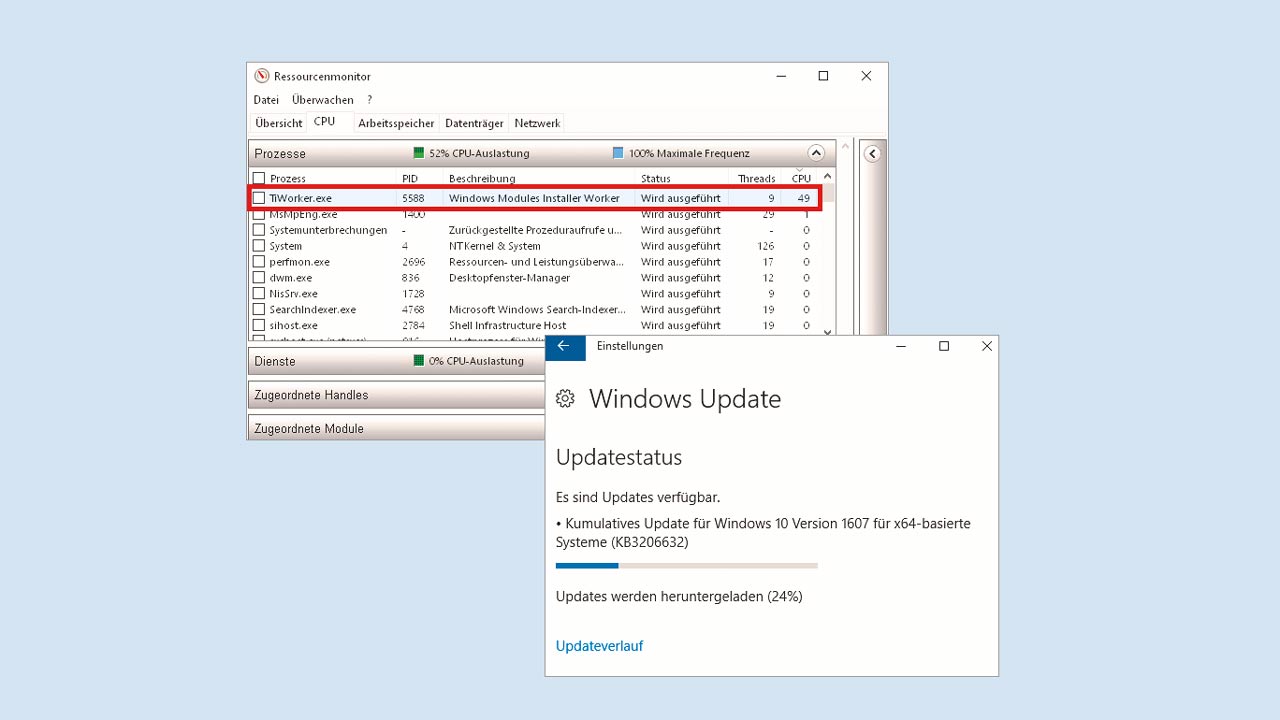Switch to the Übersicht tab
Image resolution: width=1280 pixels, height=720 pixels.
click(279, 123)
